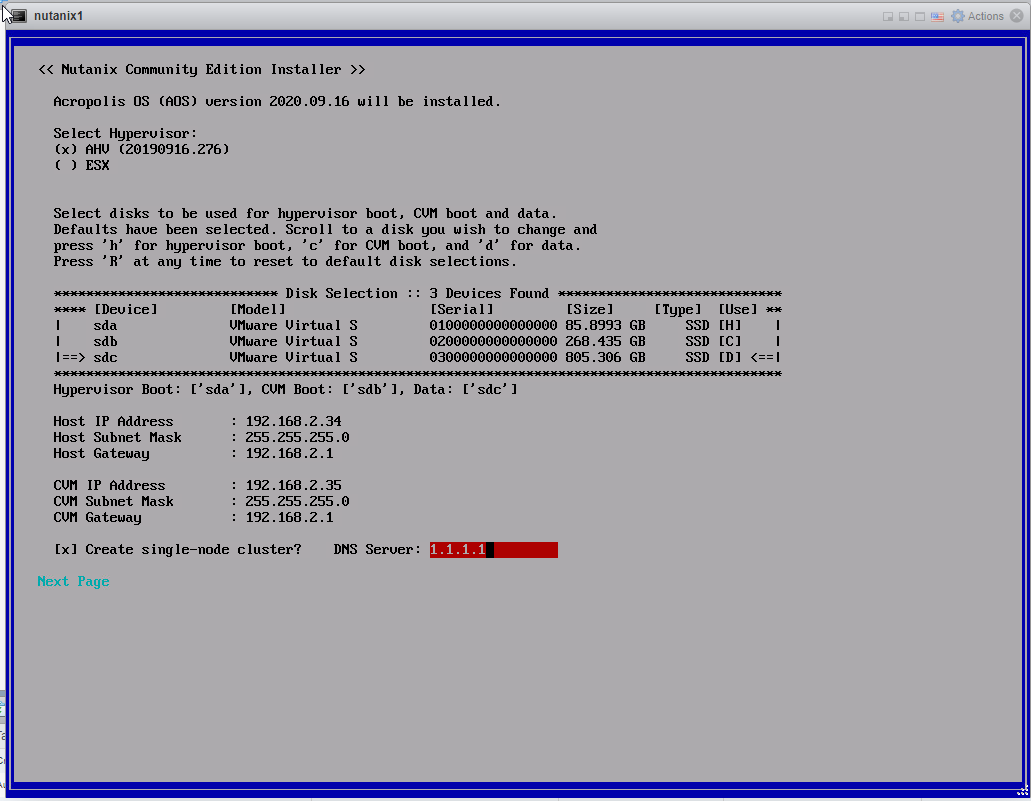Click Host Subnet Mask value field
The width and height of the screenshot is (1031, 801).
pos(297,437)
